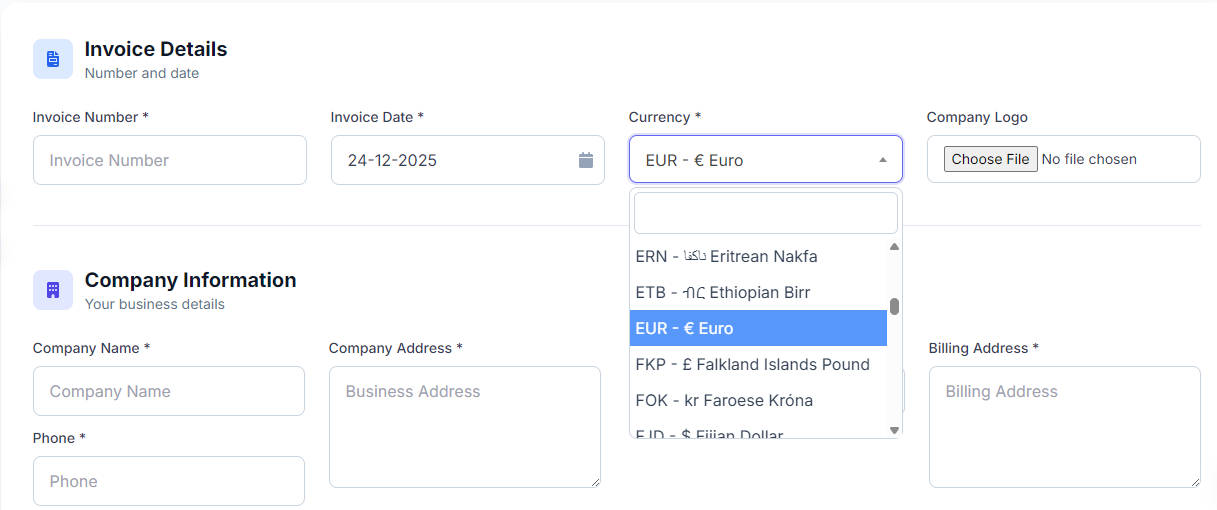This screenshot has height=510, width=1217.
Task: Click the Invoice Date field
Action: click(x=455, y=160)
